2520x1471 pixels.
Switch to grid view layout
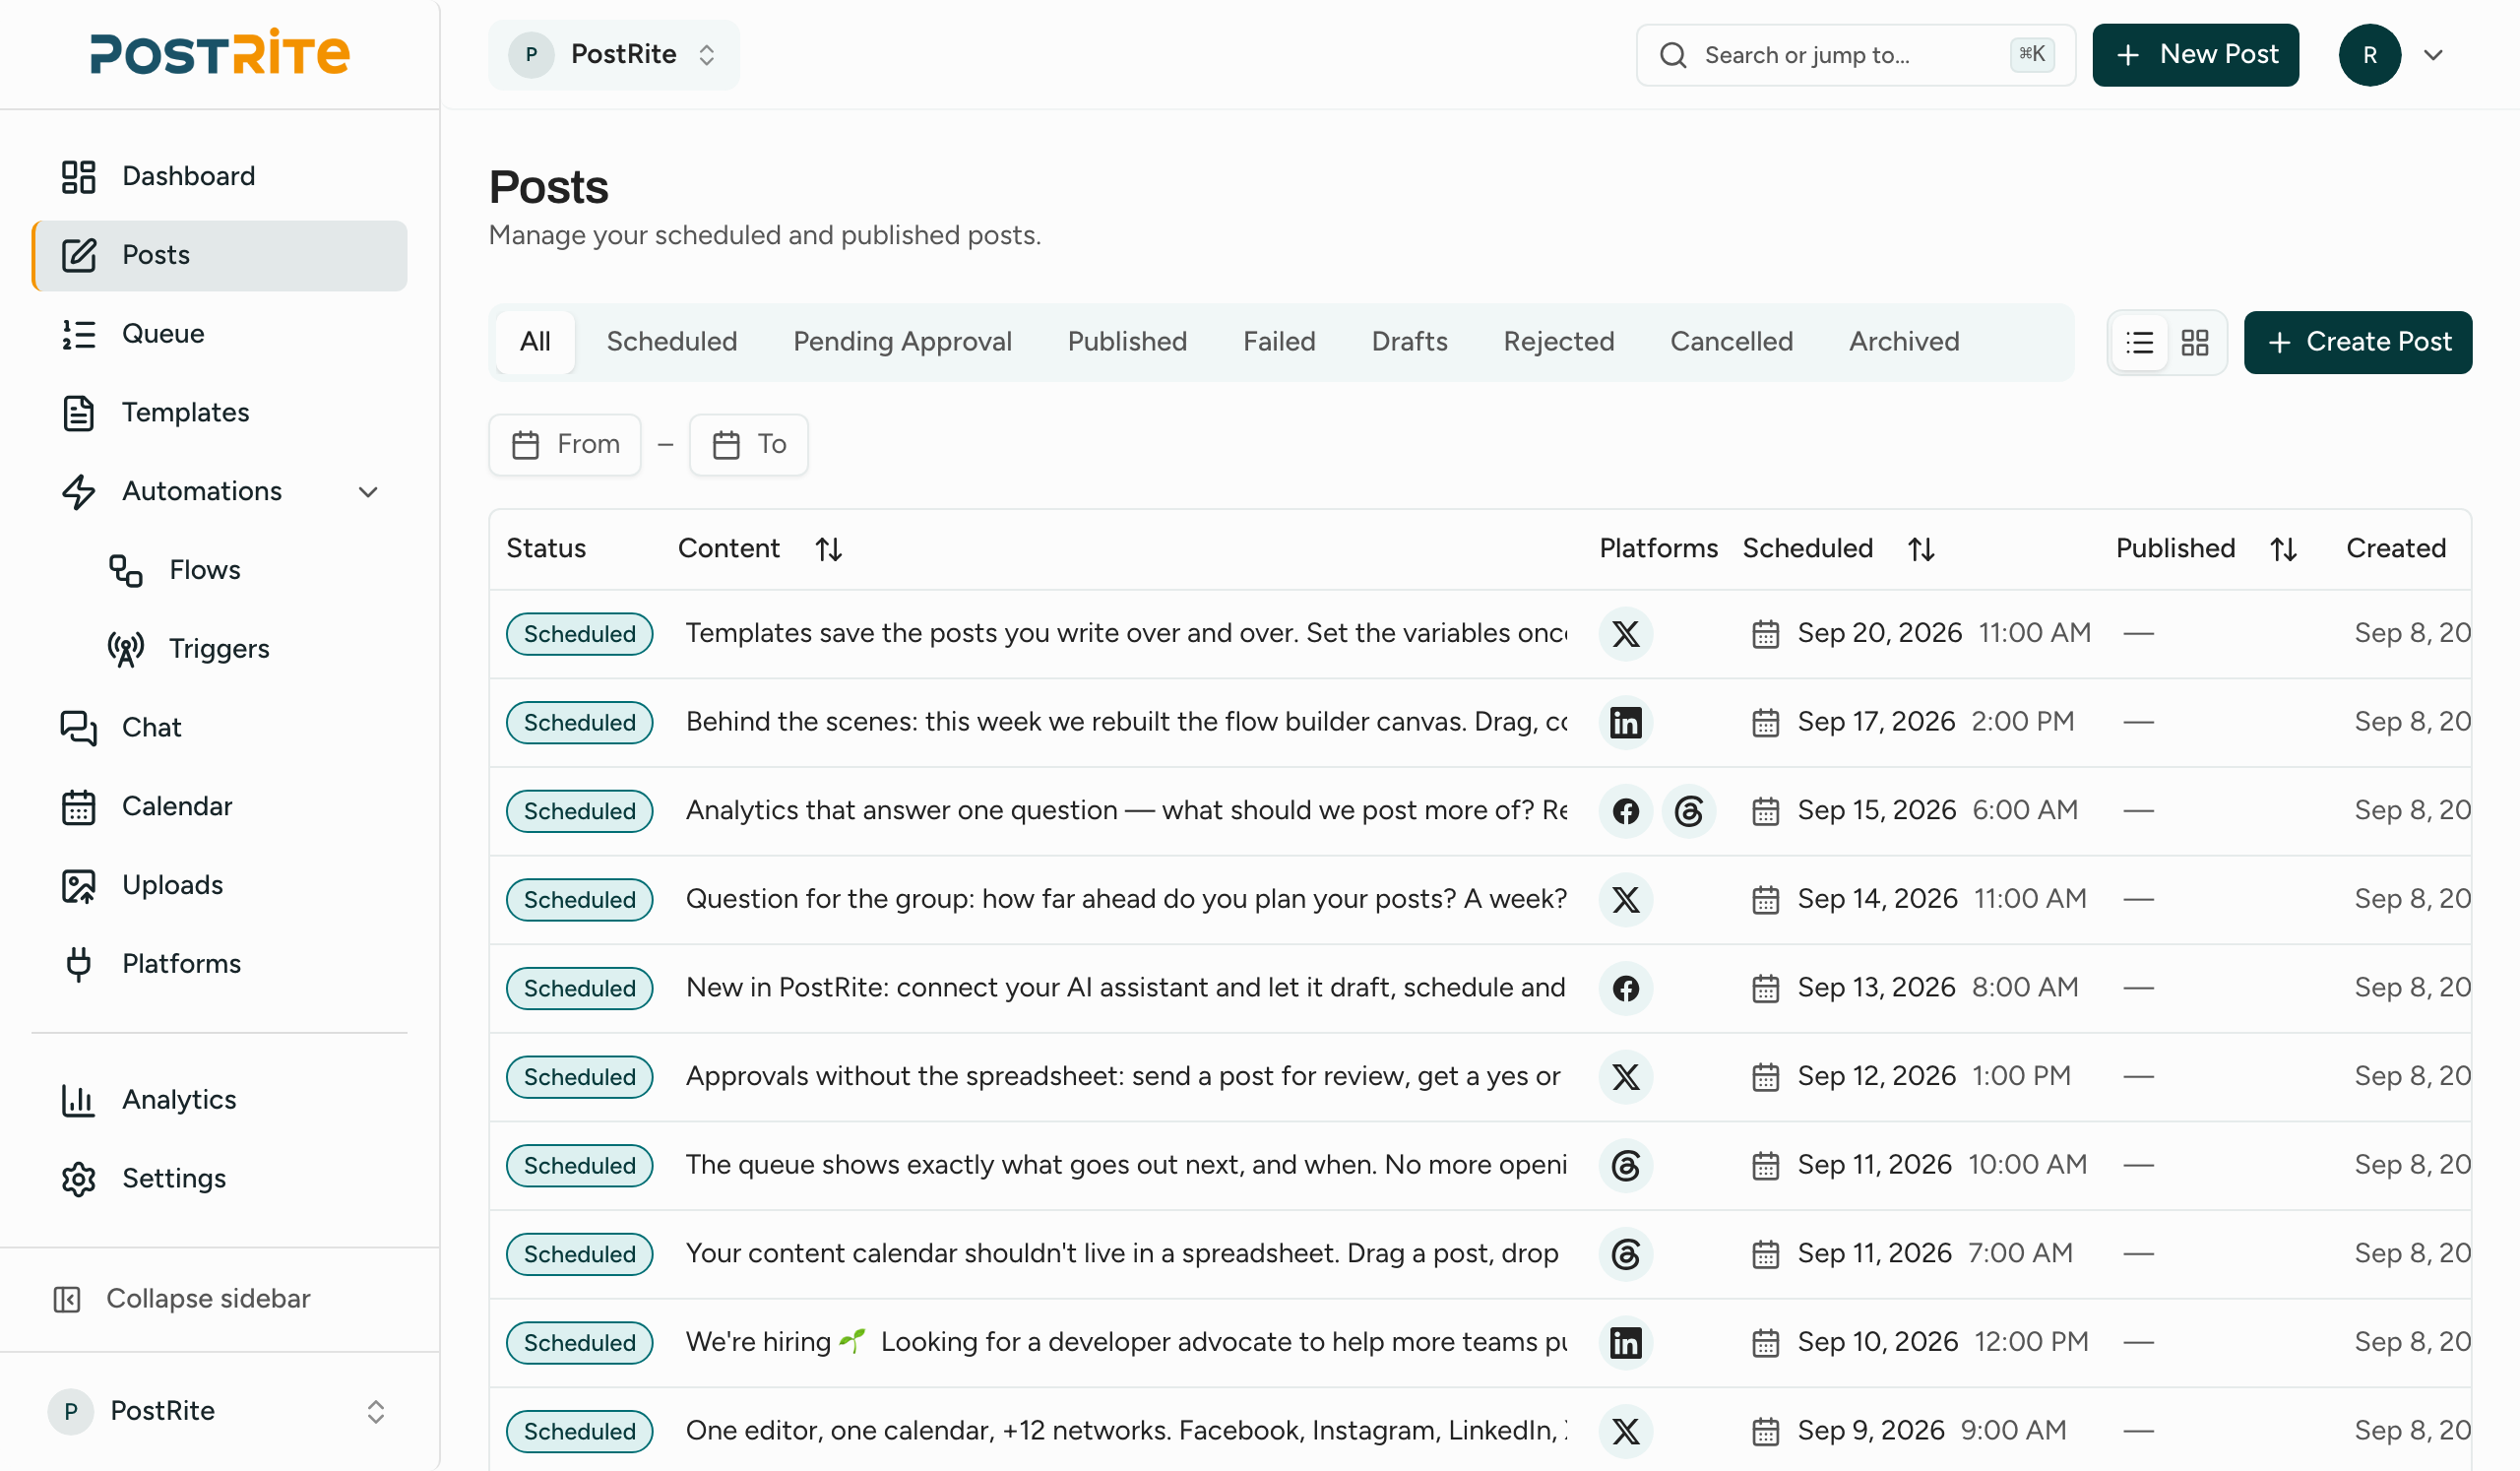tap(2195, 343)
